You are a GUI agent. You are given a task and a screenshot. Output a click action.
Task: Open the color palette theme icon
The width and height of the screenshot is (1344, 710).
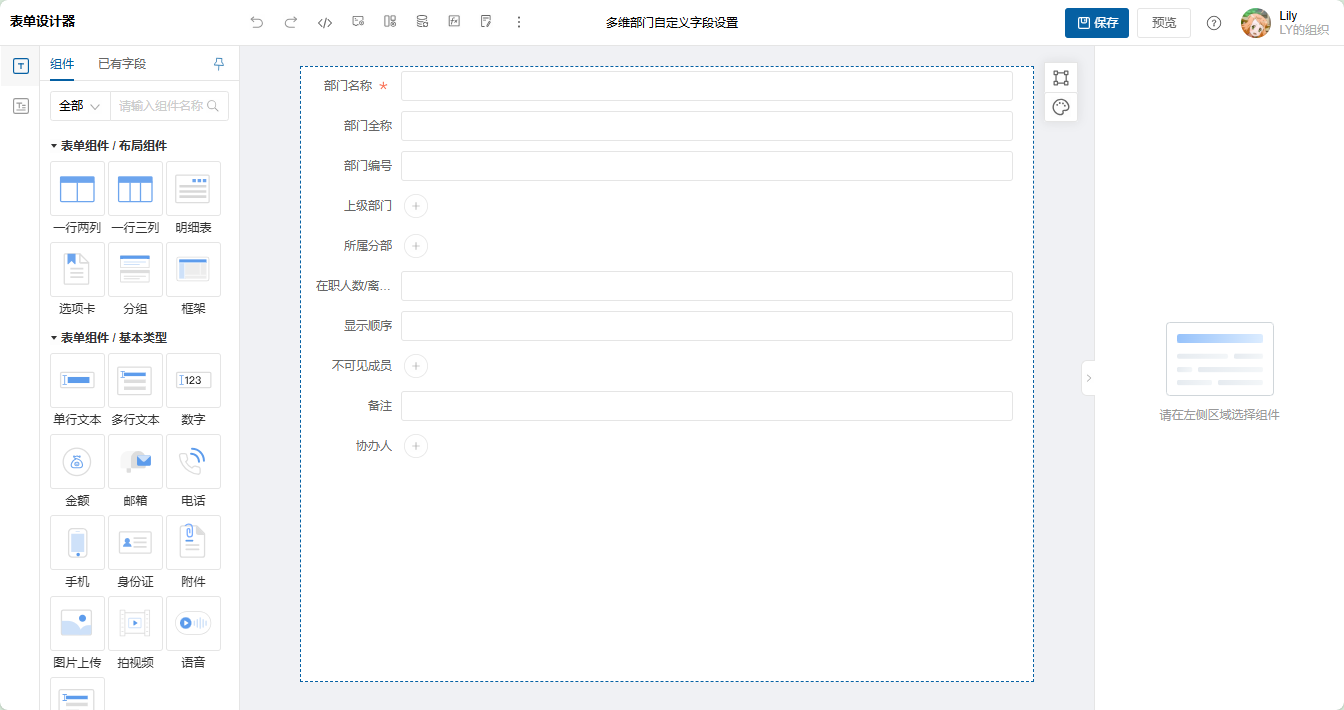1061,107
